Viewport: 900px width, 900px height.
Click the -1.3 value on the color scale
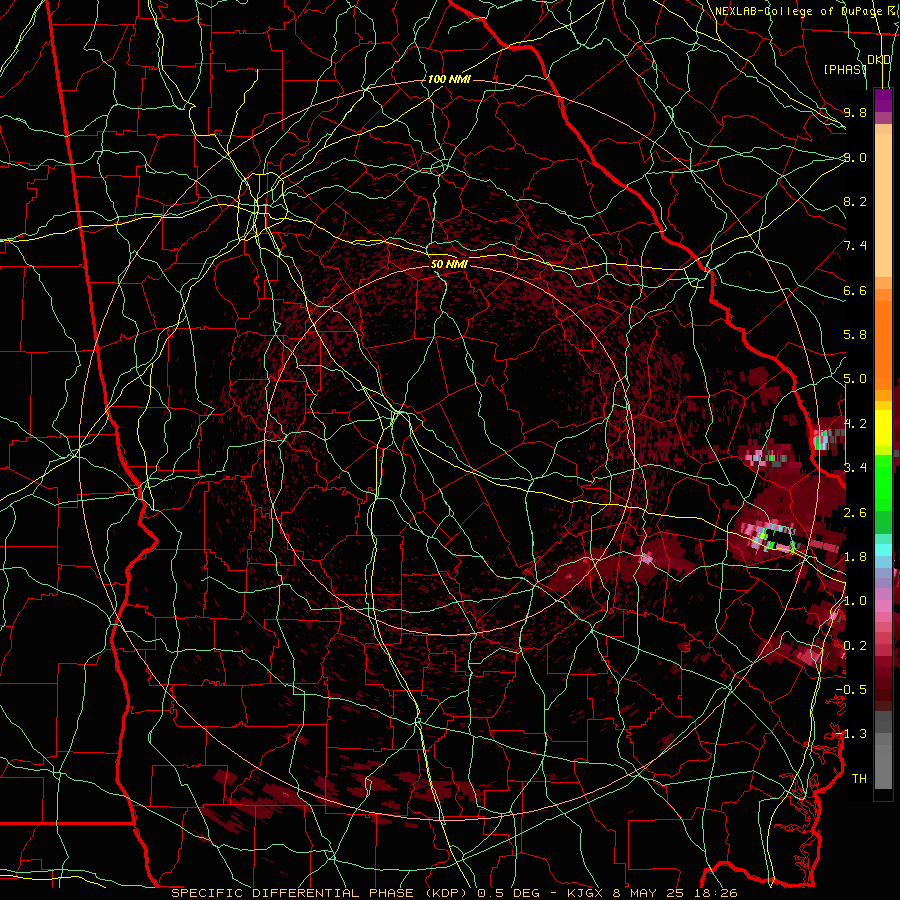(x=851, y=734)
